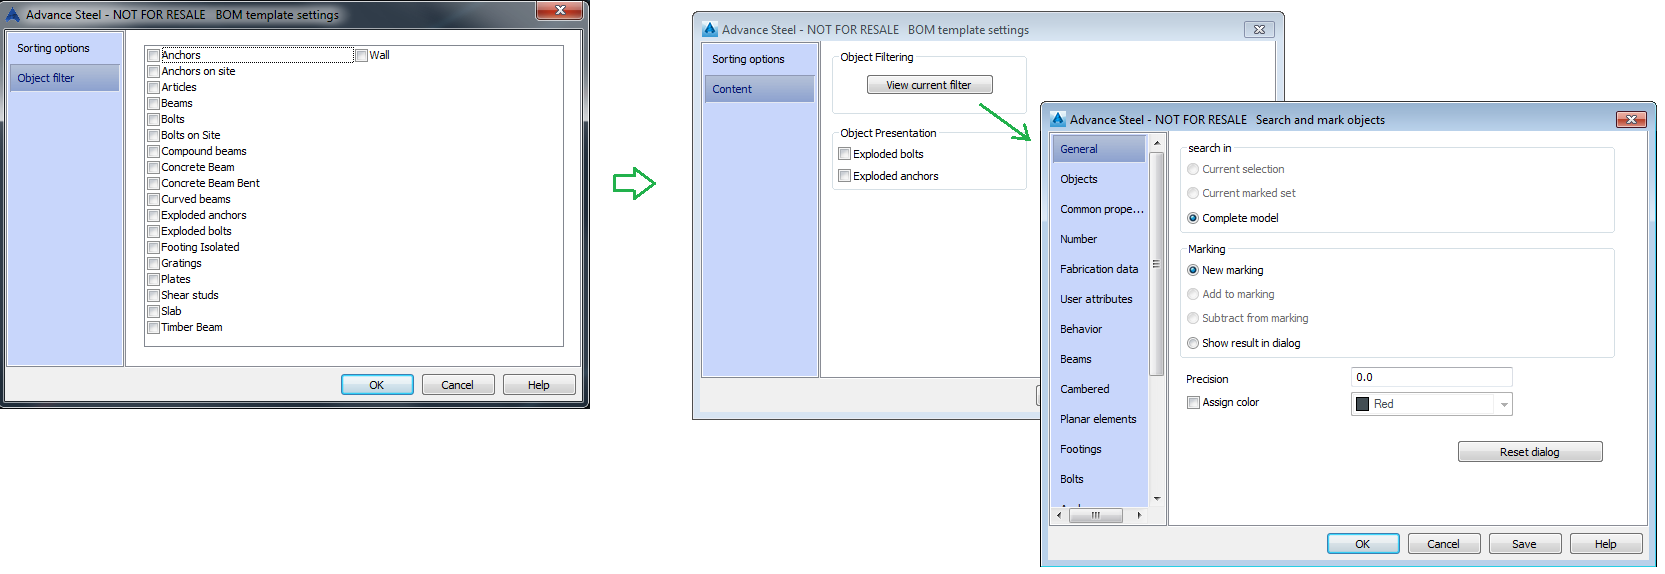Click OK in Search and mark objects dialog
This screenshot has width=1665, height=574.
1363,544
